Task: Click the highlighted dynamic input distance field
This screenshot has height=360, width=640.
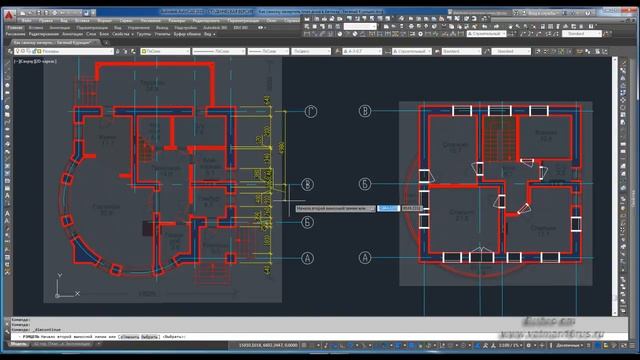Action: coord(388,208)
